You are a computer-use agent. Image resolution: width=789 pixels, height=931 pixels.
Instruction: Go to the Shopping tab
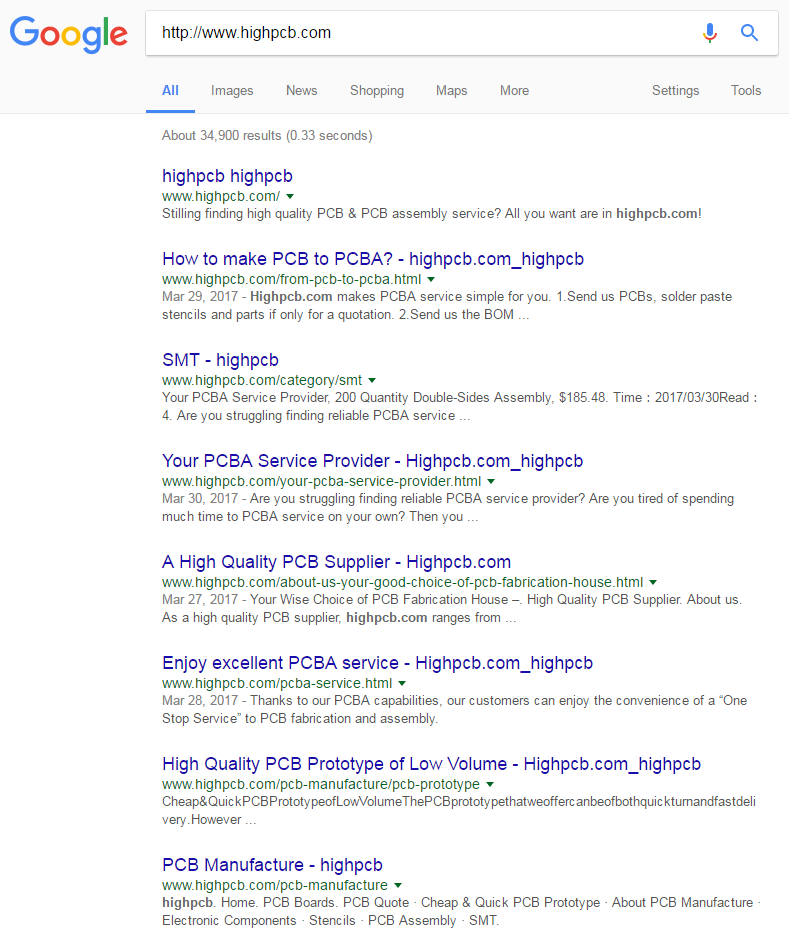click(x=377, y=91)
